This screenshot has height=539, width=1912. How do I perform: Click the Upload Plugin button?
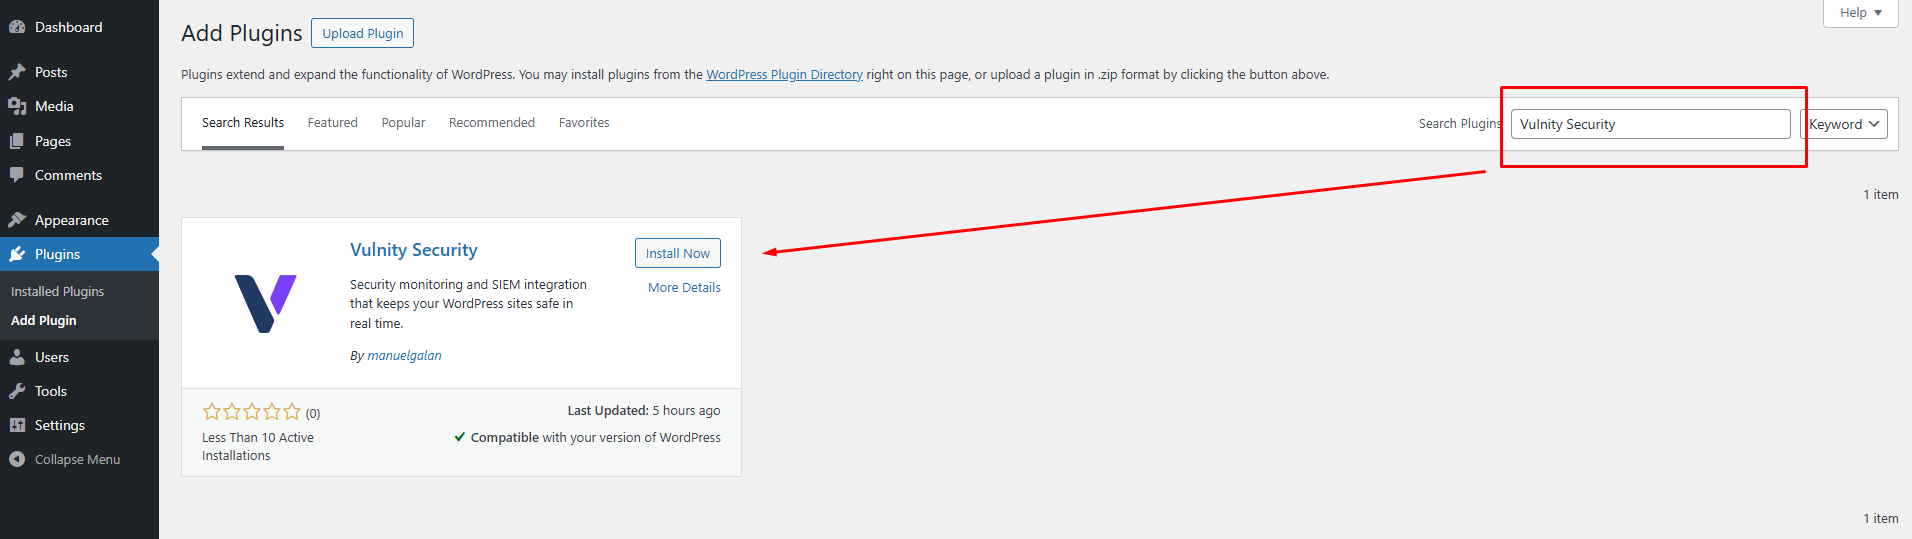[362, 33]
